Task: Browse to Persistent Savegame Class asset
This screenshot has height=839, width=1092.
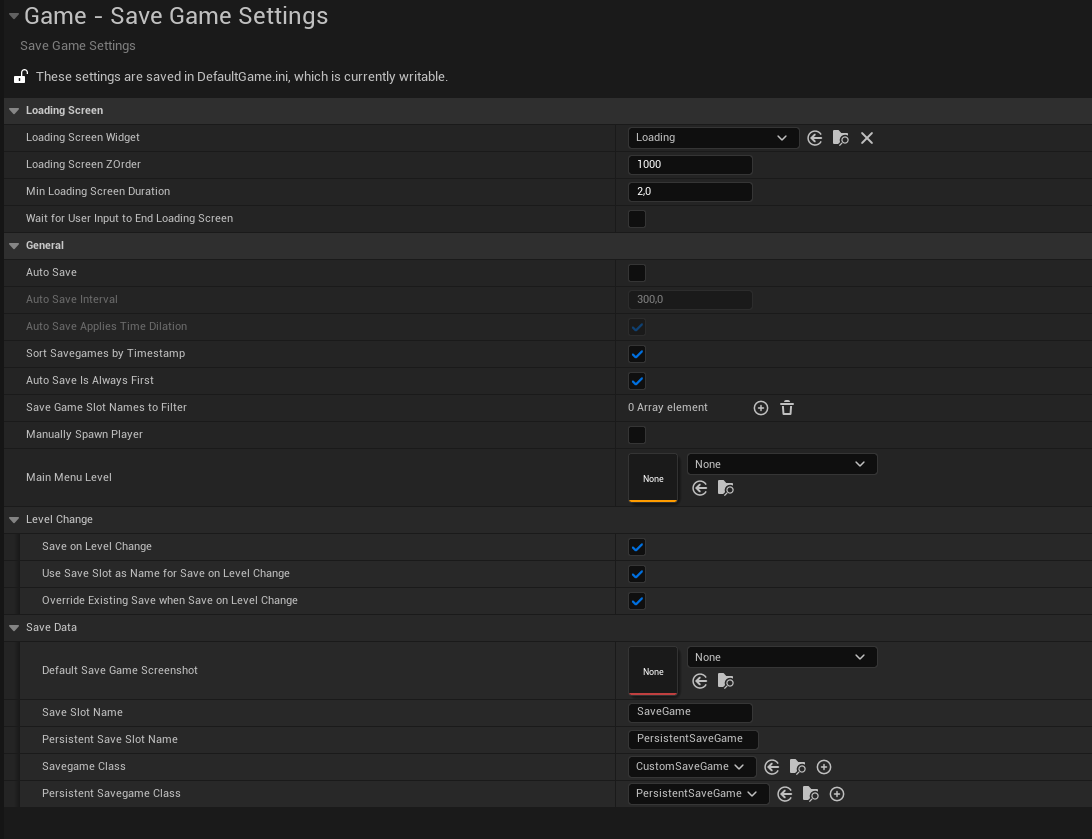Action: [811, 794]
